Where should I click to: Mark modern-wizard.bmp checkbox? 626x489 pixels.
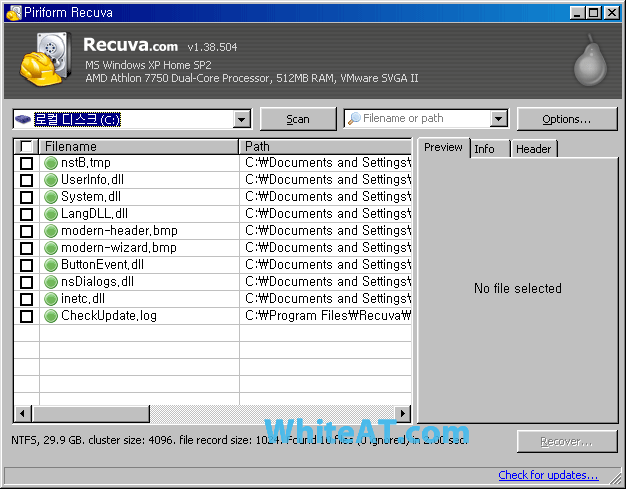coord(26,248)
